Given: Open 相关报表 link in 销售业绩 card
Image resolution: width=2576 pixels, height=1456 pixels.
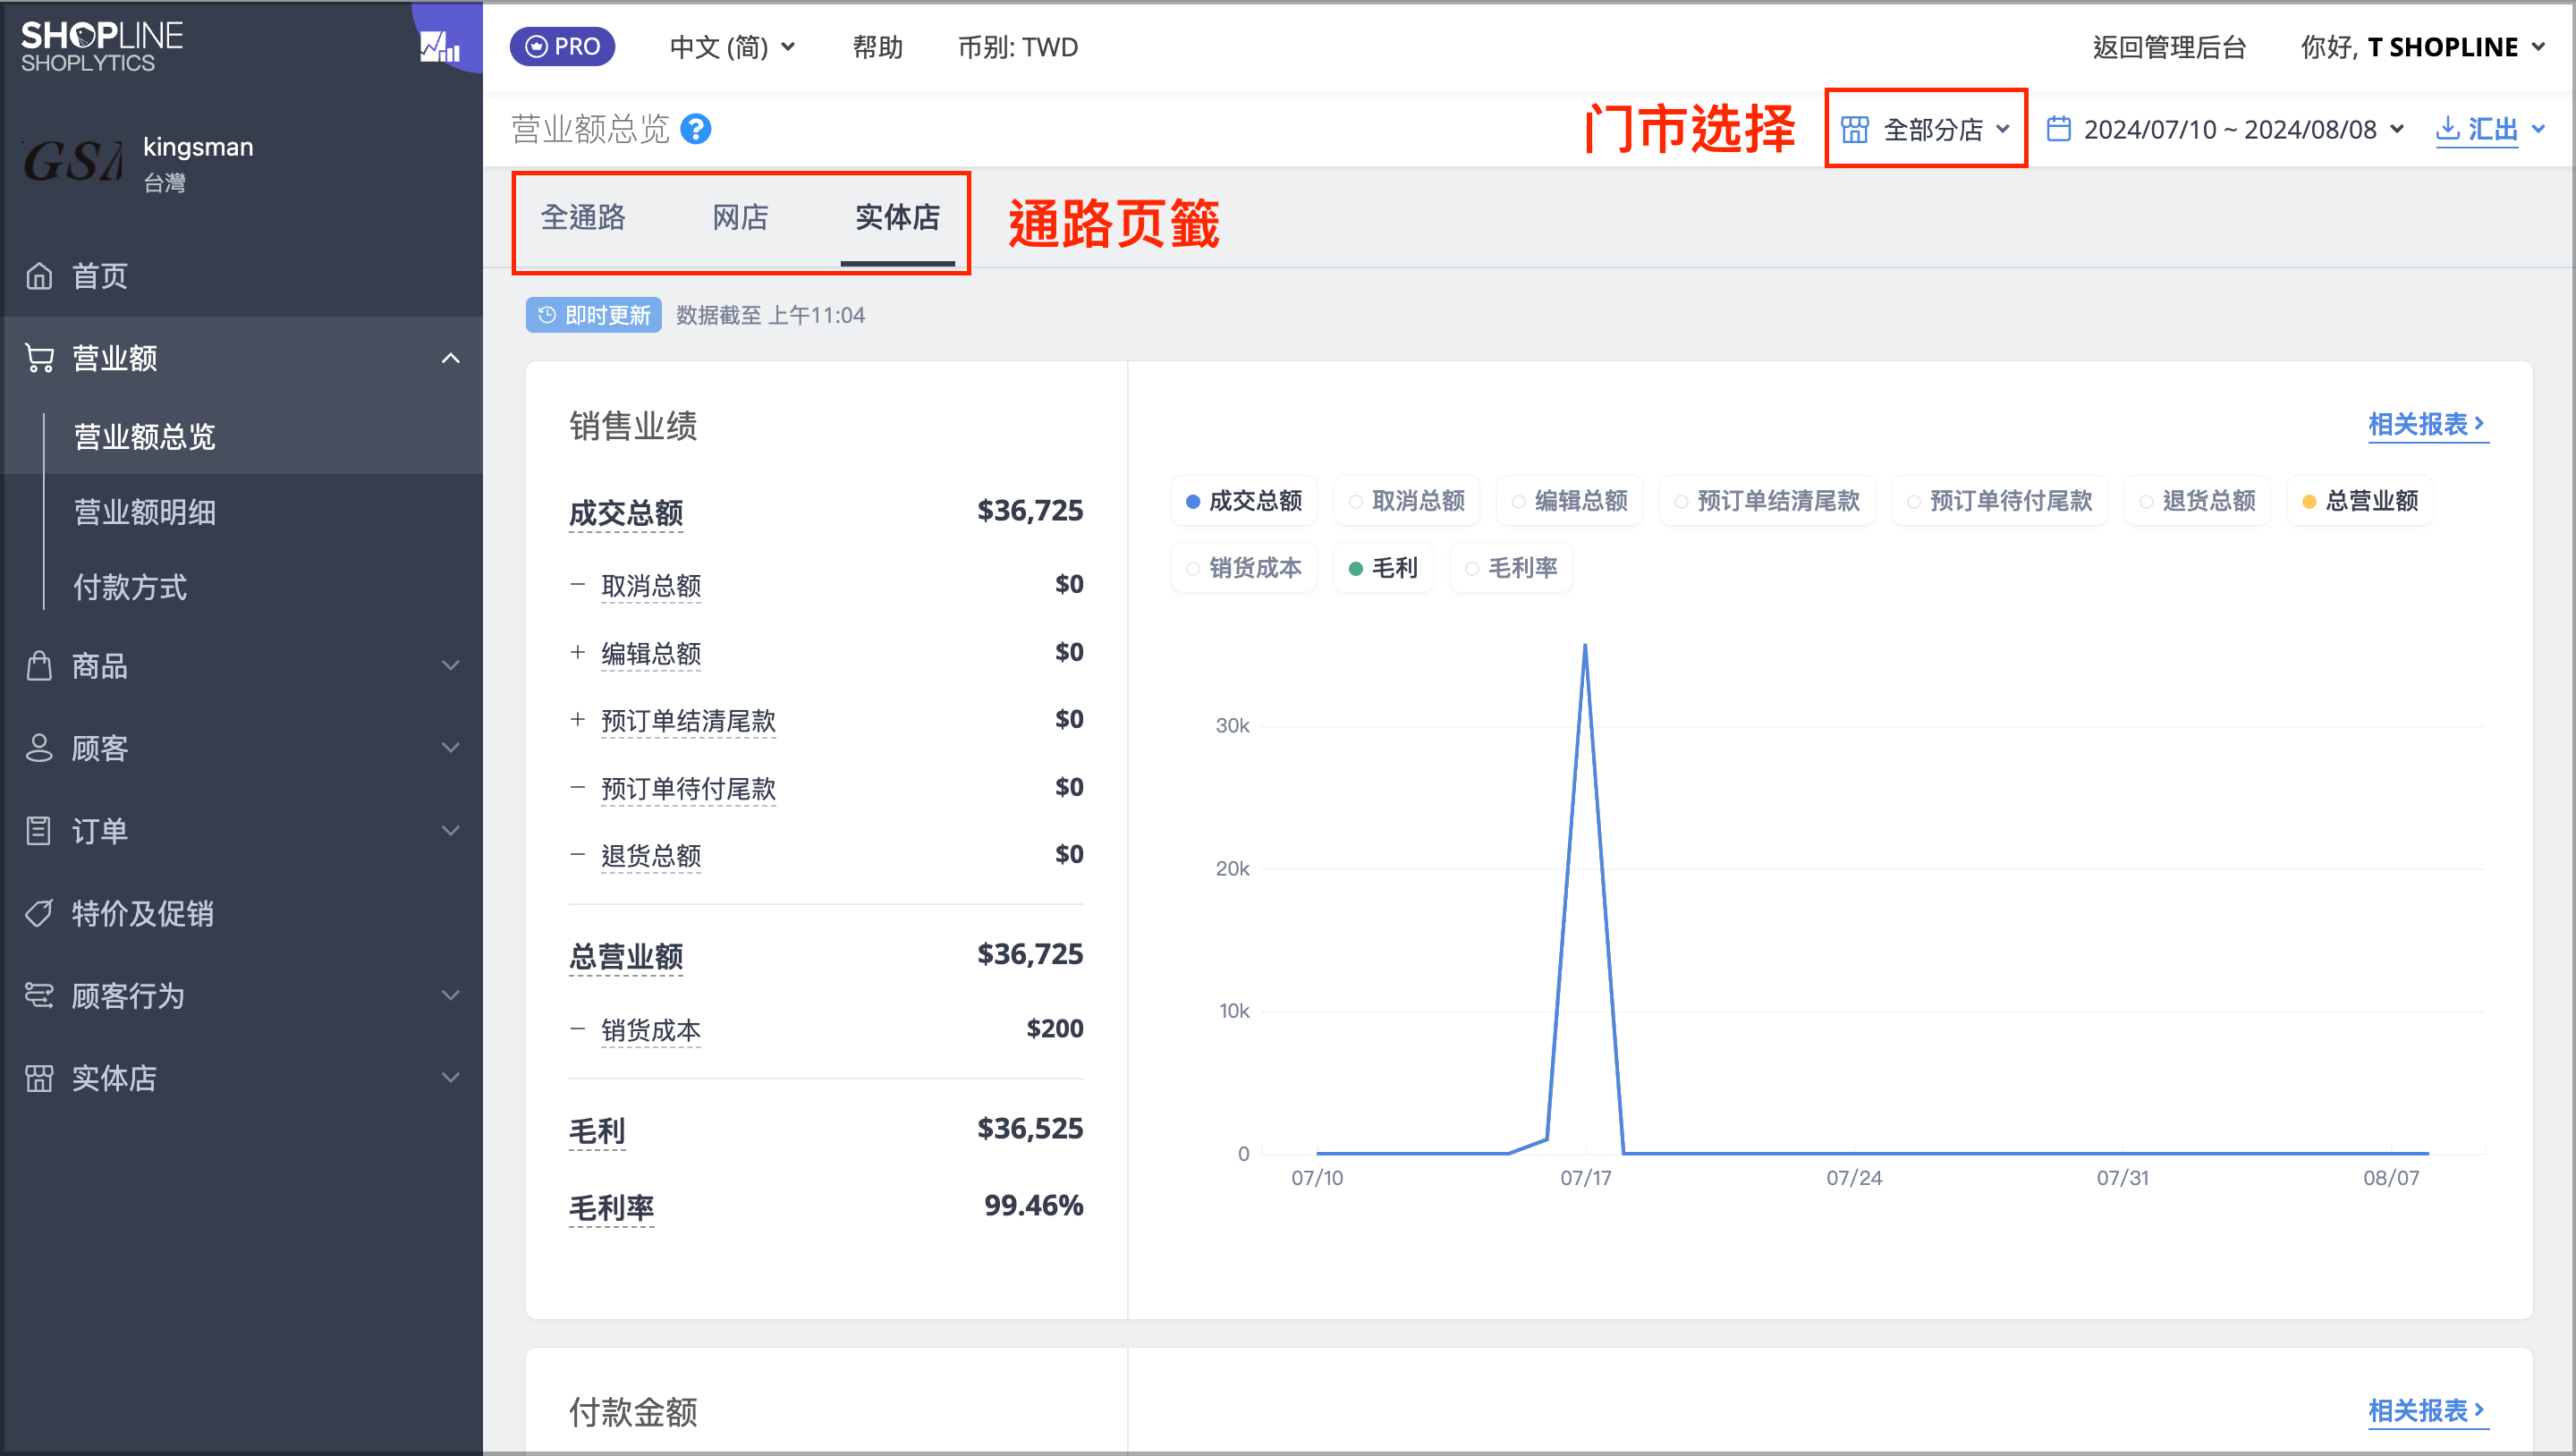Looking at the screenshot, I should tap(2427, 424).
